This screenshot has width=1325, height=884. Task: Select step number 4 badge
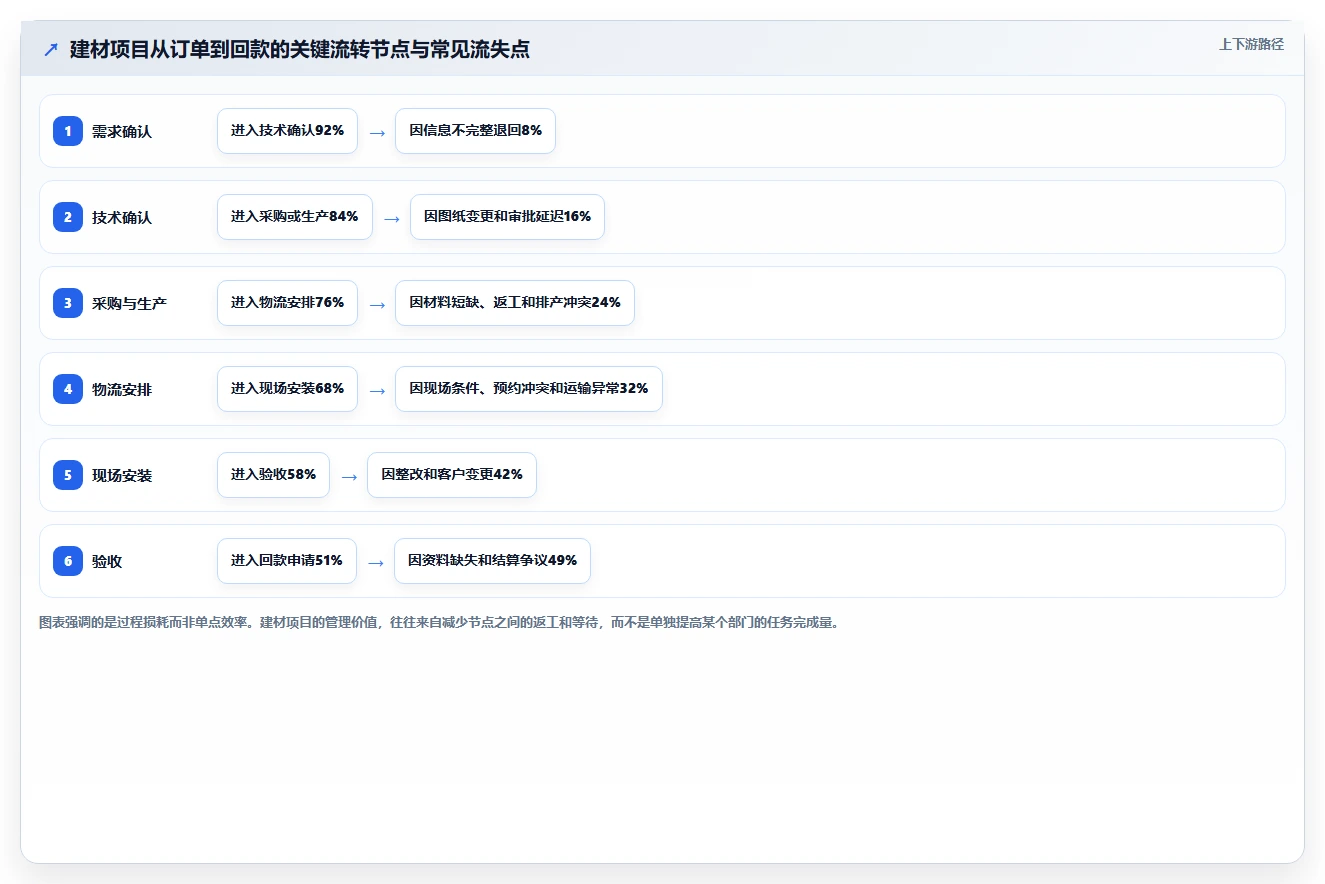click(x=68, y=389)
